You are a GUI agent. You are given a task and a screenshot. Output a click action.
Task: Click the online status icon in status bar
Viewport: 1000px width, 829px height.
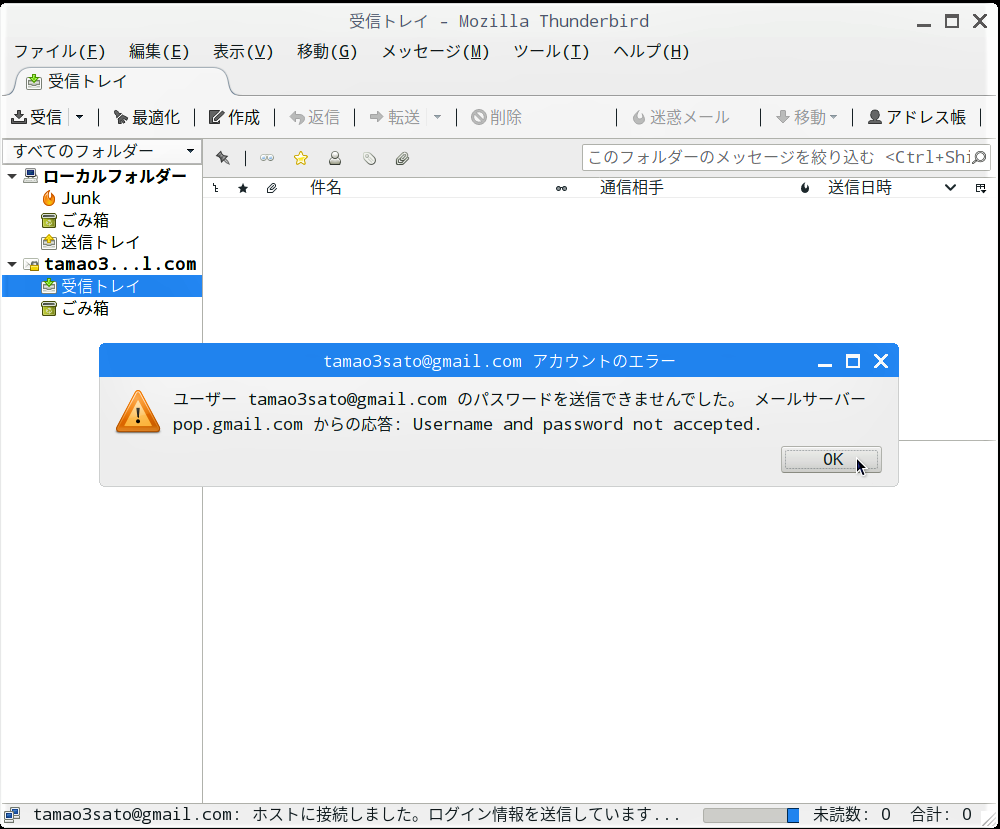[x=12, y=815]
